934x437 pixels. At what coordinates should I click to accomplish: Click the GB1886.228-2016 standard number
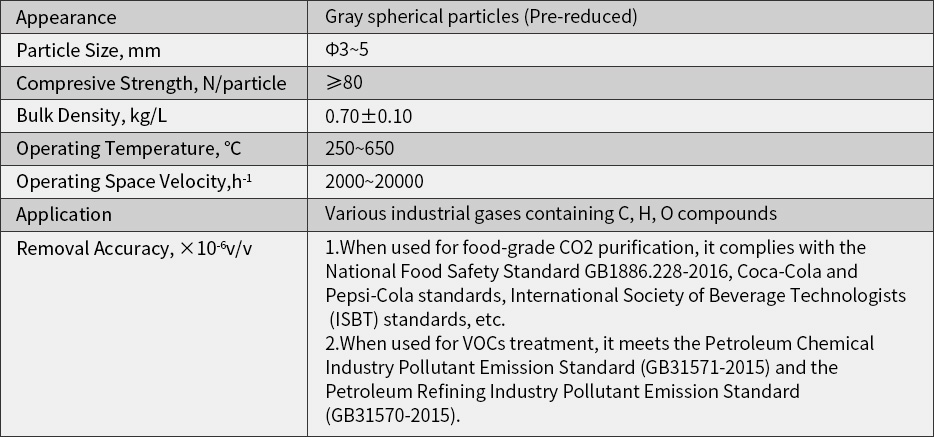click(632, 271)
